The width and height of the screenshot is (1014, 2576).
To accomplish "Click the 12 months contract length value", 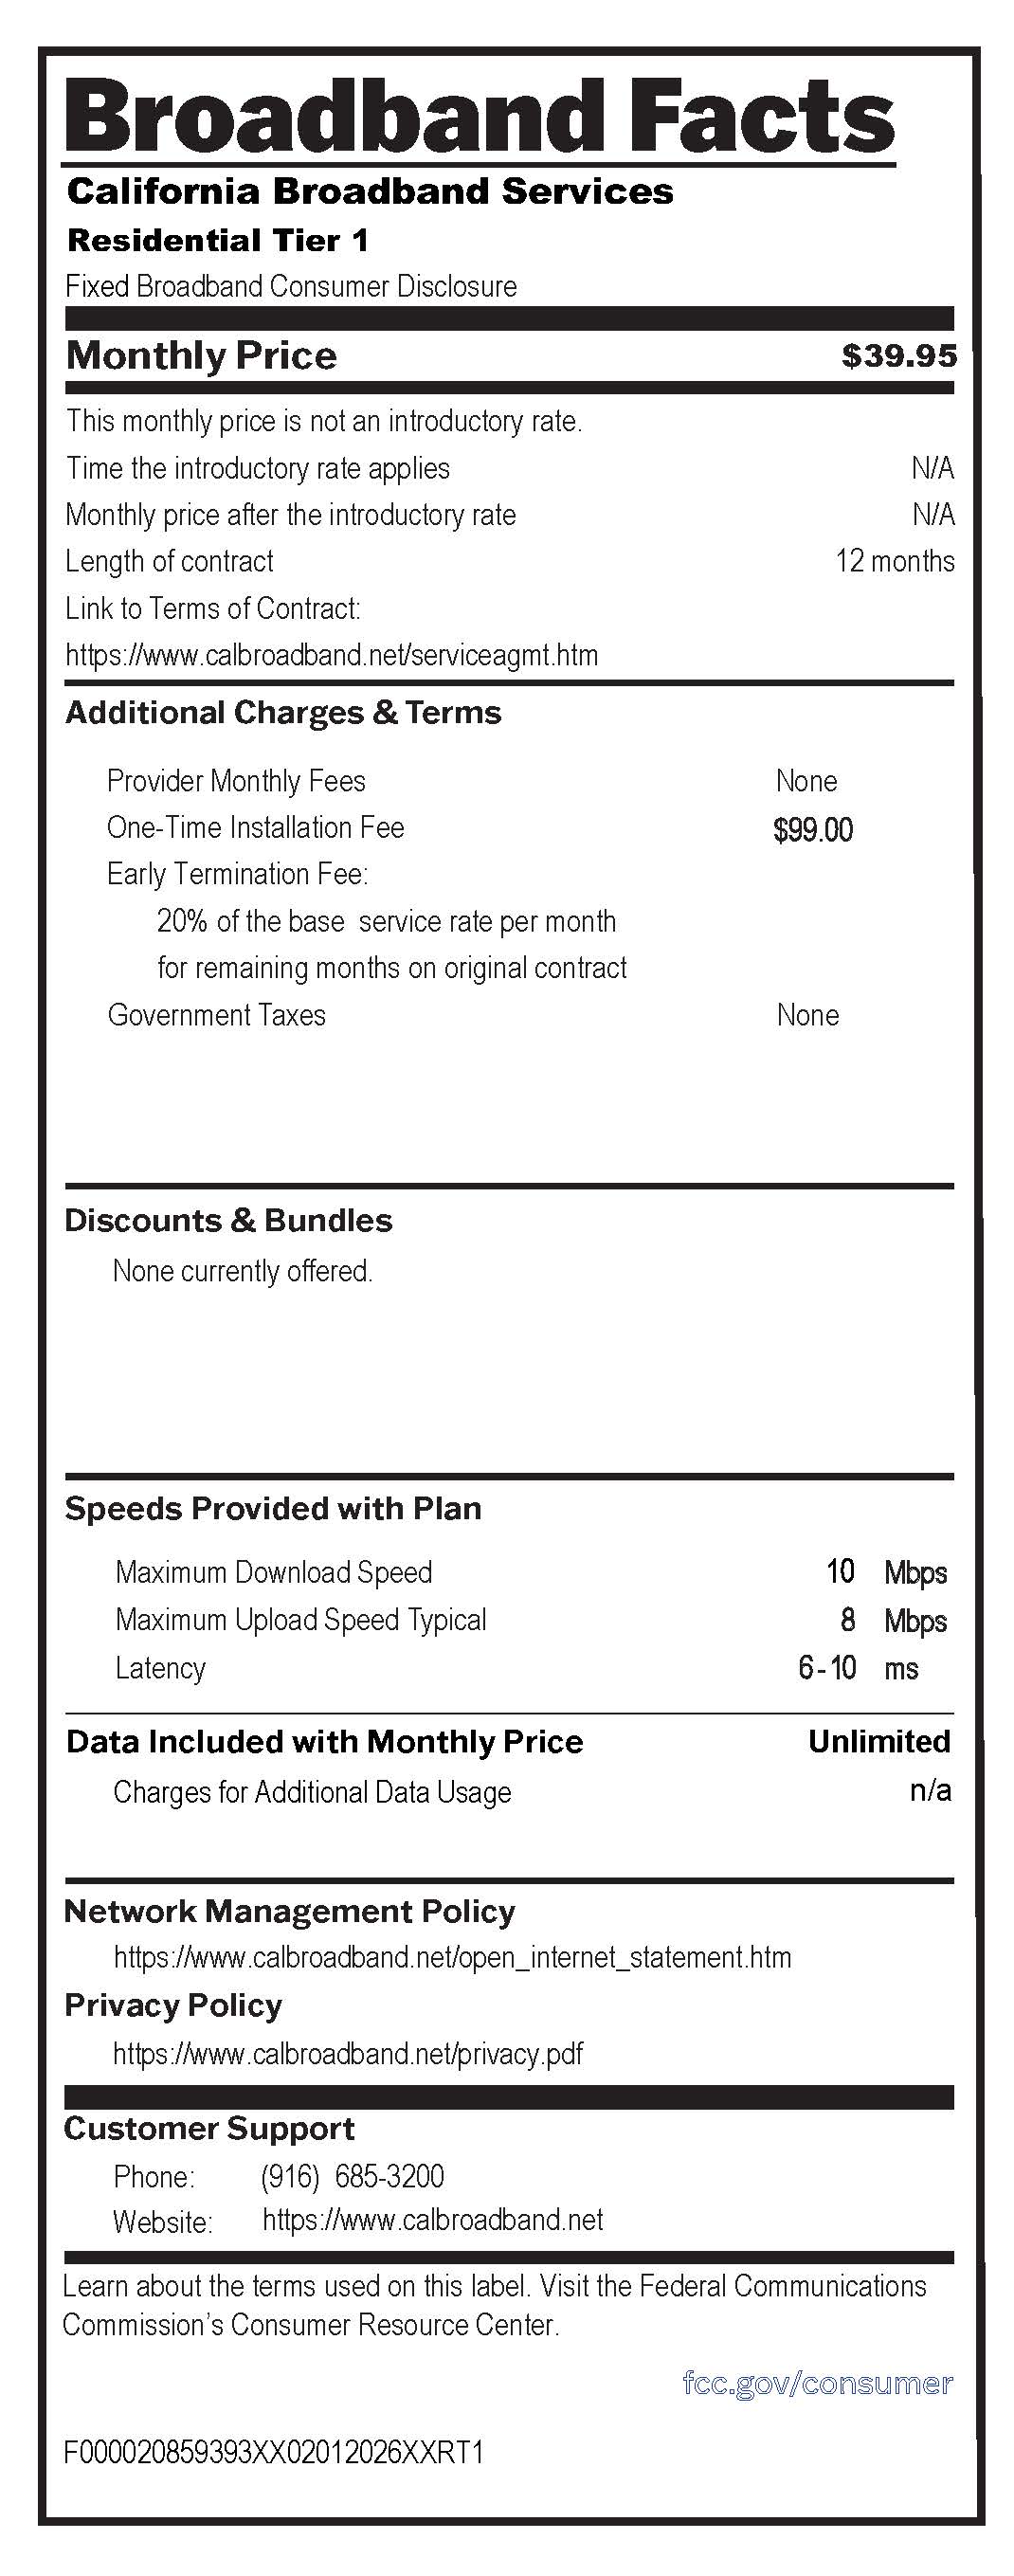I will 894,562.
